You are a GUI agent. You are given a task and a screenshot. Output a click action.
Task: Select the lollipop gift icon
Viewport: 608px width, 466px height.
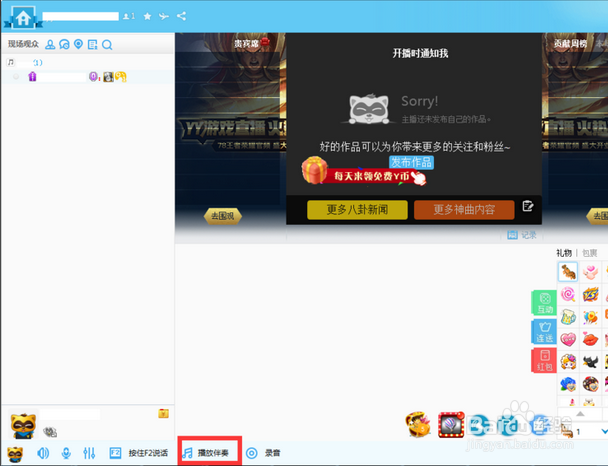tap(568, 294)
